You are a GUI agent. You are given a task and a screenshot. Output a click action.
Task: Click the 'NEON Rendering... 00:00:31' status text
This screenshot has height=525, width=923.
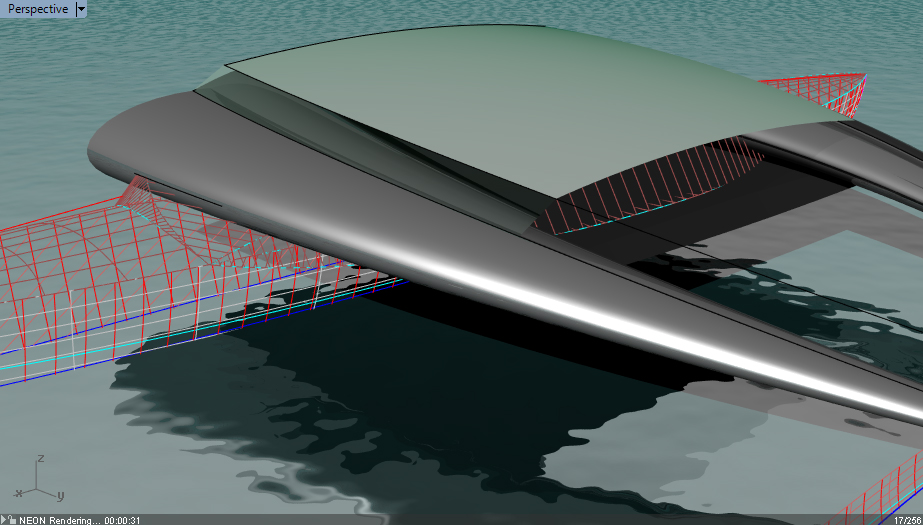pos(79,520)
